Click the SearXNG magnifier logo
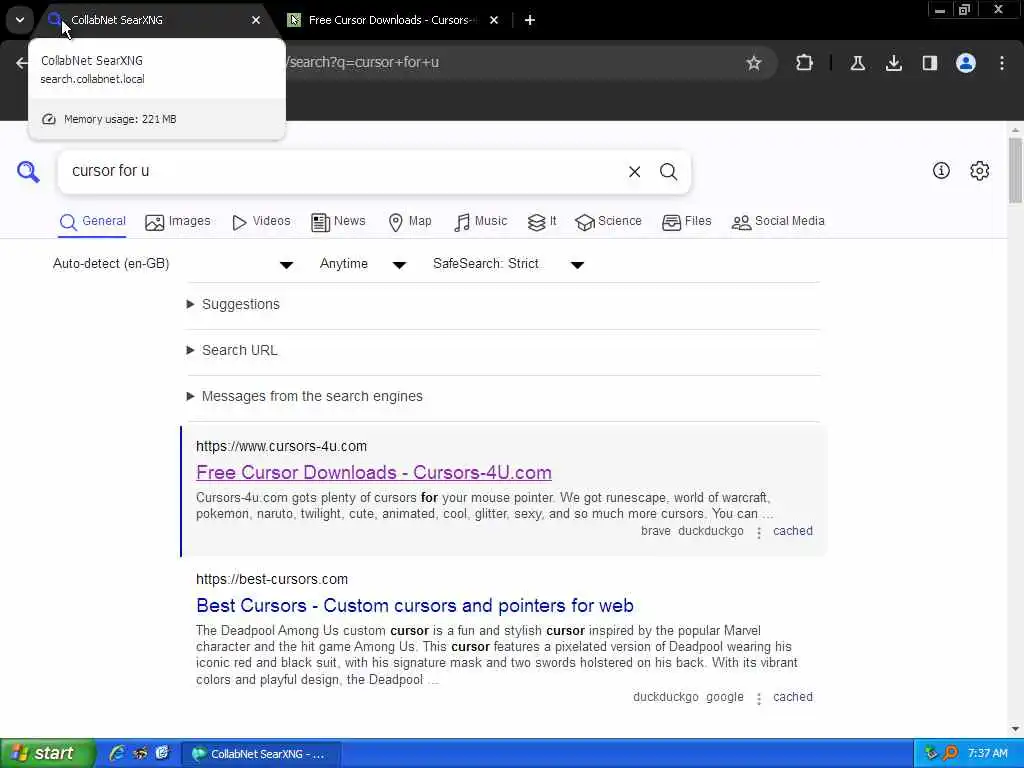The image size is (1024, 768). [x=28, y=172]
